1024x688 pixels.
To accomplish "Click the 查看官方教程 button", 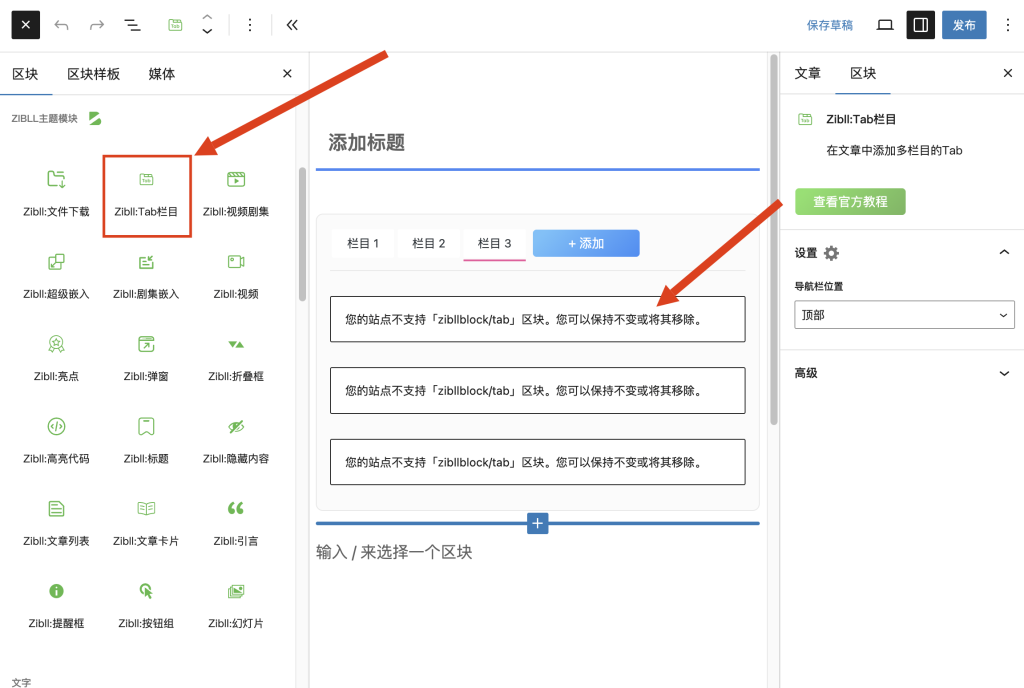I will 850,202.
